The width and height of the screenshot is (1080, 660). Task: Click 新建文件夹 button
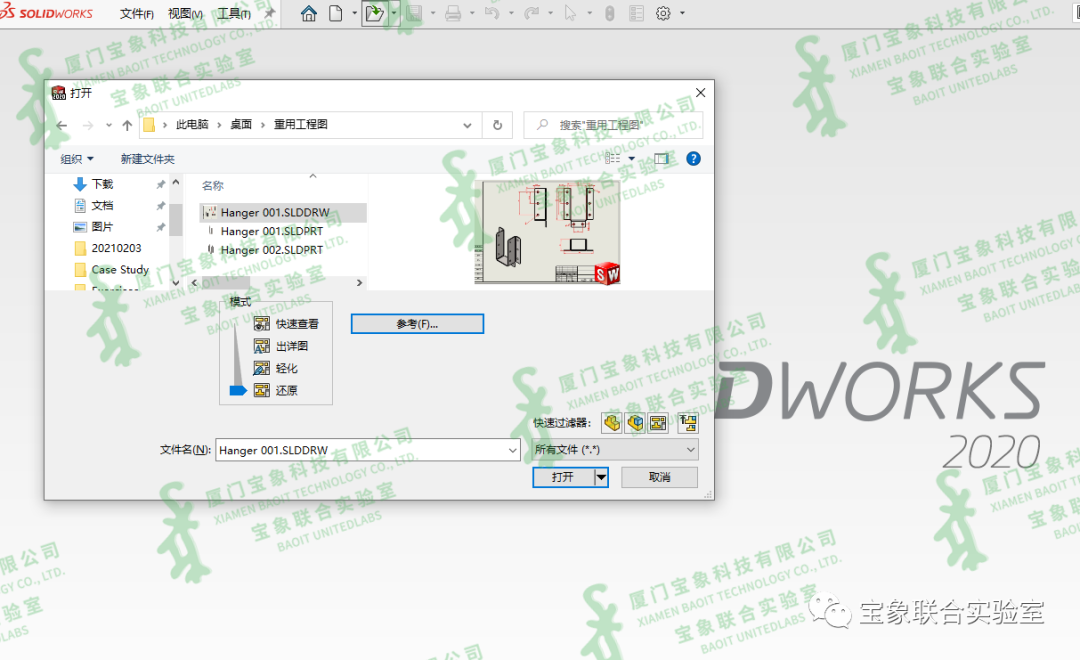point(147,159)
